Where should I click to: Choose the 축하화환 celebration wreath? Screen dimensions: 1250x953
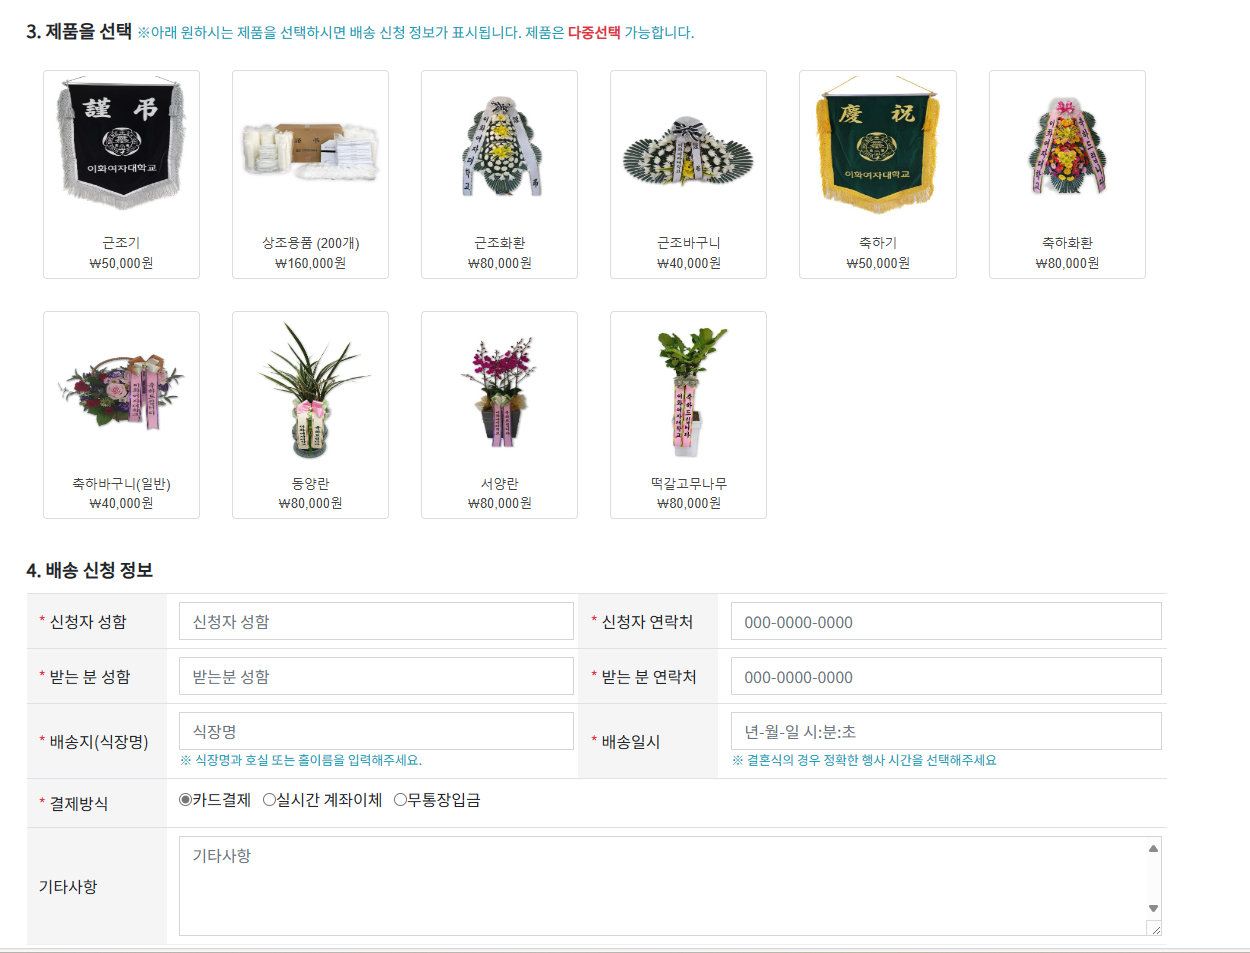[x=1067, y=174]
